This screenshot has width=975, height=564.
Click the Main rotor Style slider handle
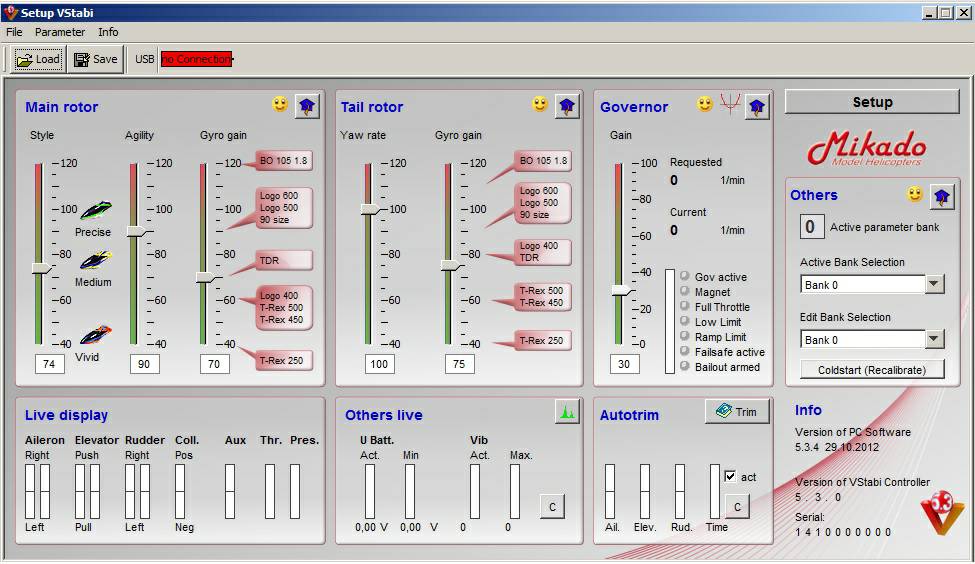(x=42, y=268)
